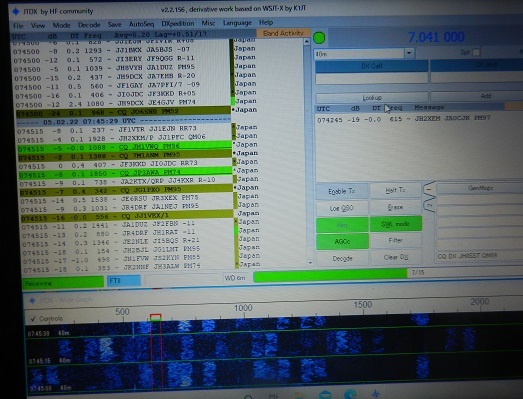
Task: Click the Add button
Action: 486,96
